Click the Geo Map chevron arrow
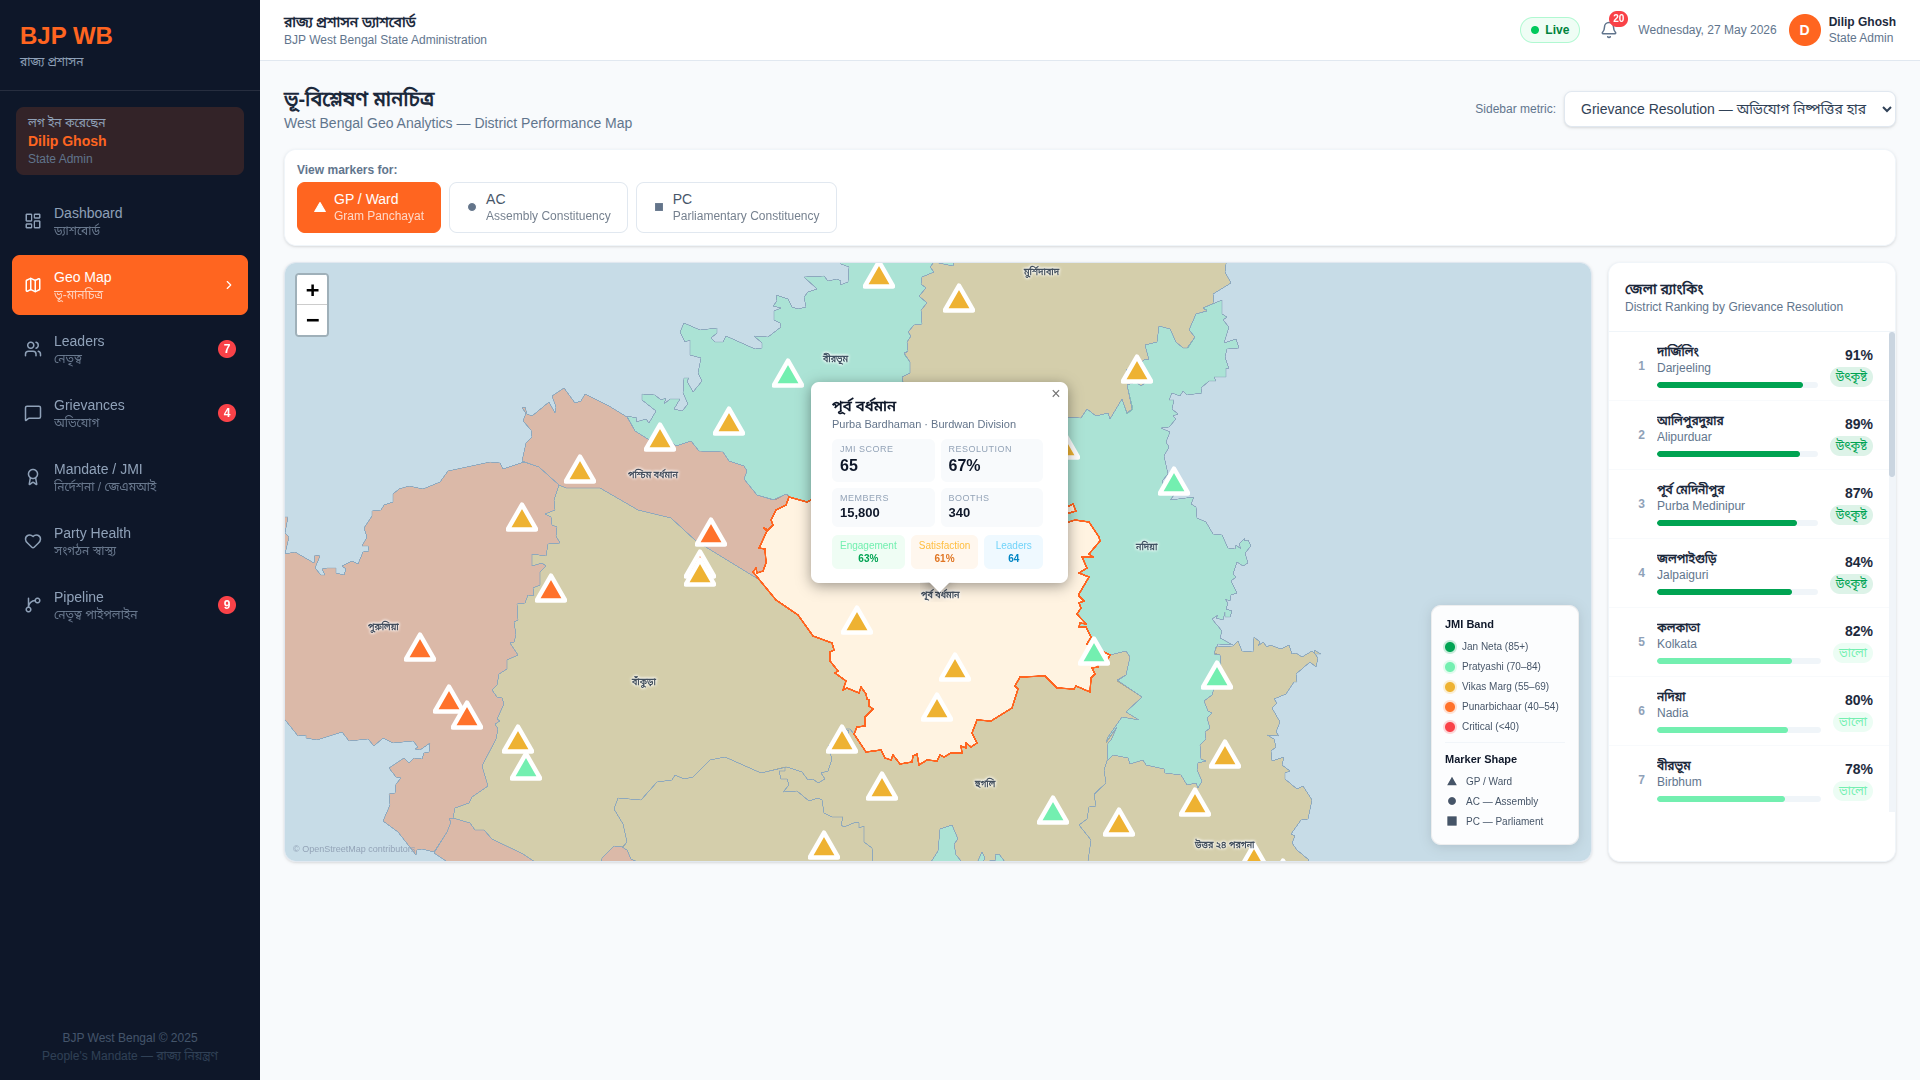The height and width of the screenshot is (1080, 1920). (x=229, y=285)
